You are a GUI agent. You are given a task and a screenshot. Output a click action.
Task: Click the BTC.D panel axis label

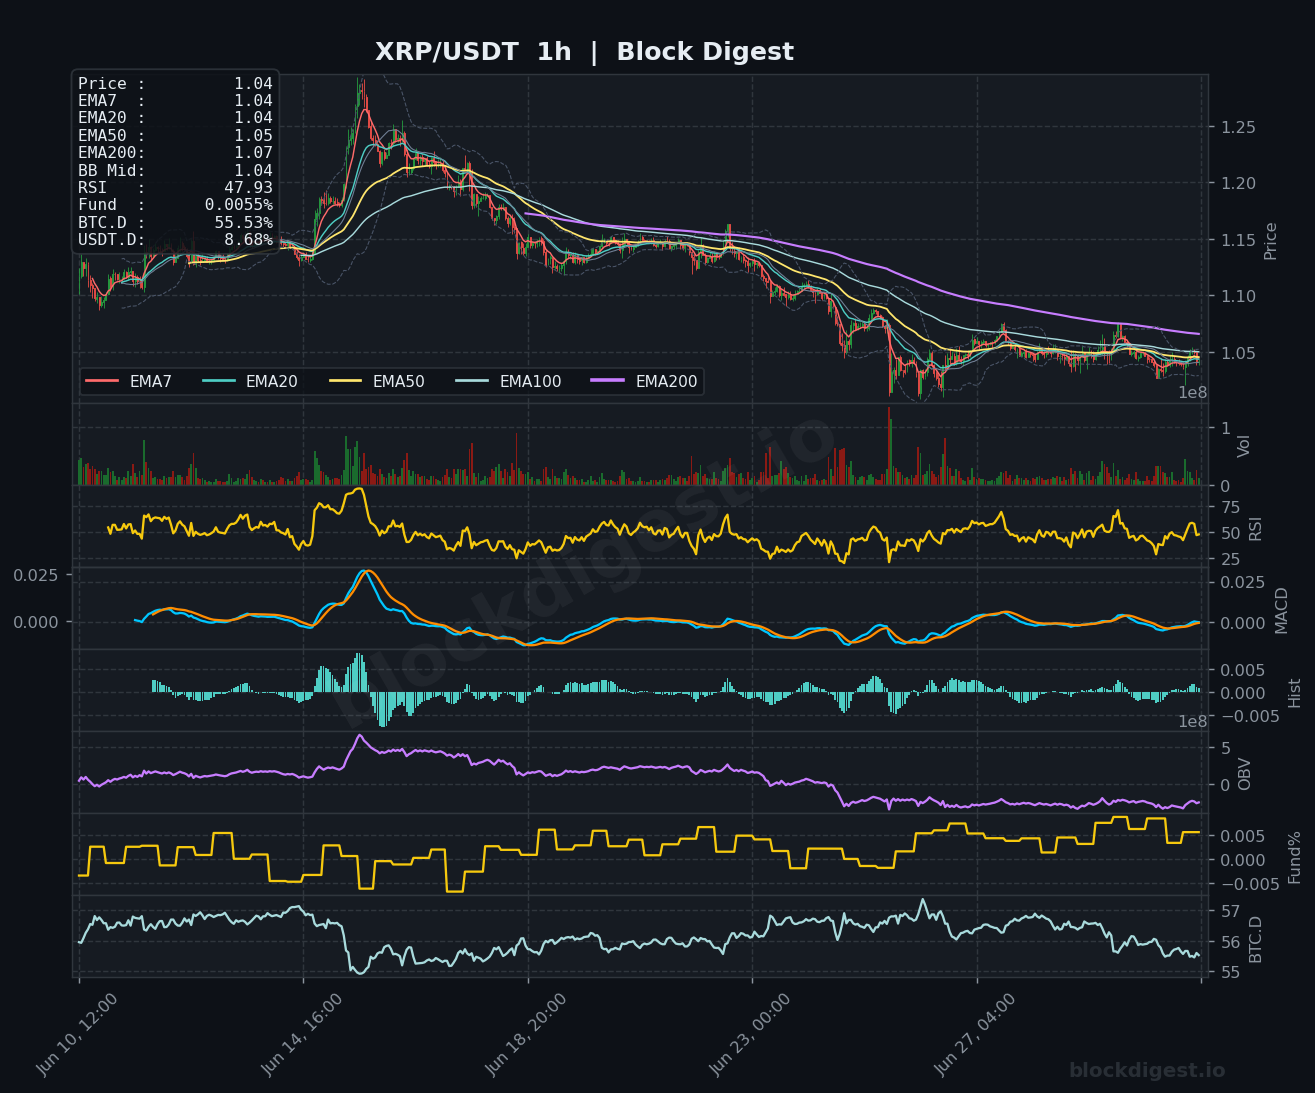pyautogui.click(x=1255, y=939)
